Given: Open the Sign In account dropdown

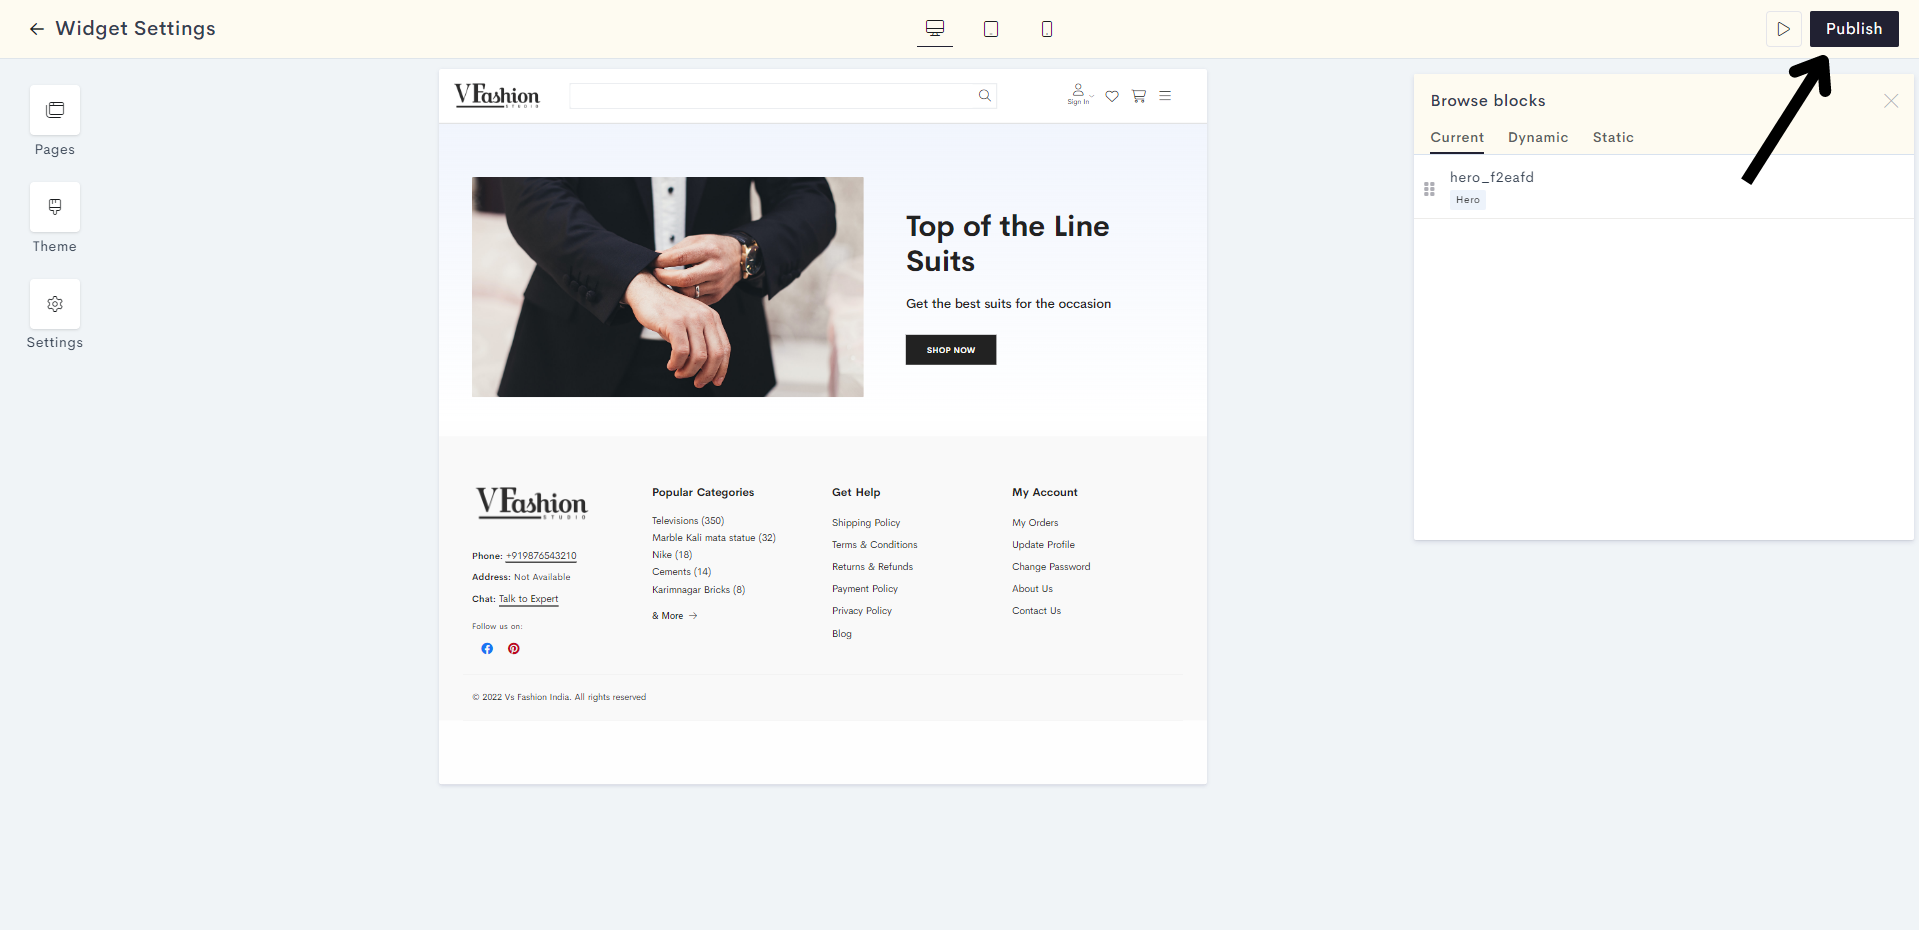Looking at the screenshot, I should [x=1079, y=95].
